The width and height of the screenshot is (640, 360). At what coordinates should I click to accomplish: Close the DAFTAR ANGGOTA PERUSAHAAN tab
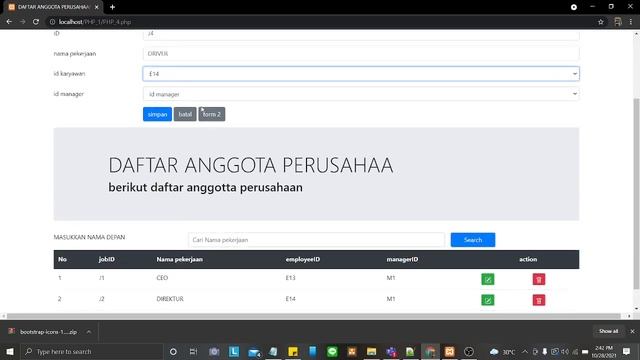(x=97, y=7)
